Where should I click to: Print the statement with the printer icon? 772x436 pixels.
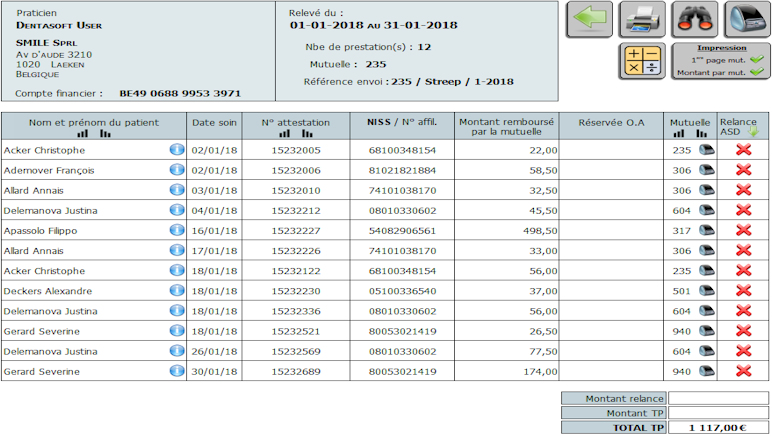pyautogui.click(x=642, y=20)
